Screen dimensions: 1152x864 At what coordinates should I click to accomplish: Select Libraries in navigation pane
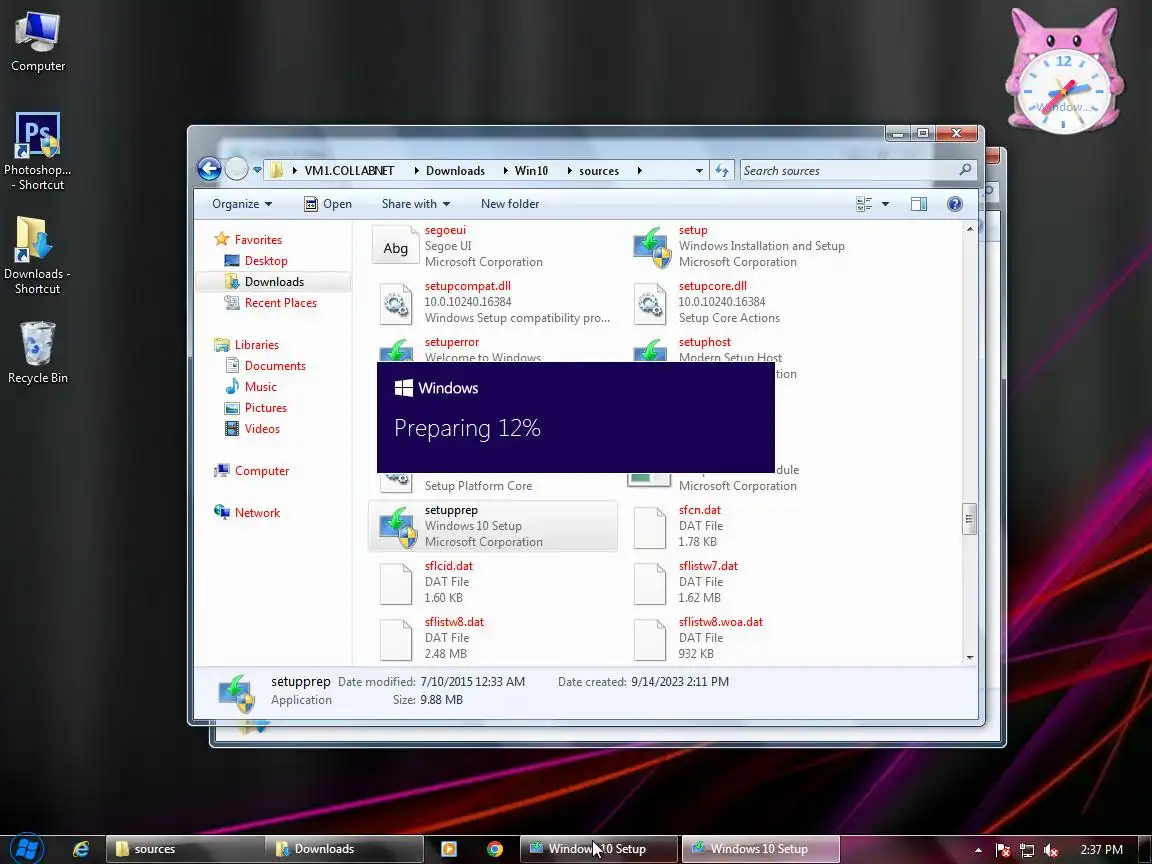(246, 345)
